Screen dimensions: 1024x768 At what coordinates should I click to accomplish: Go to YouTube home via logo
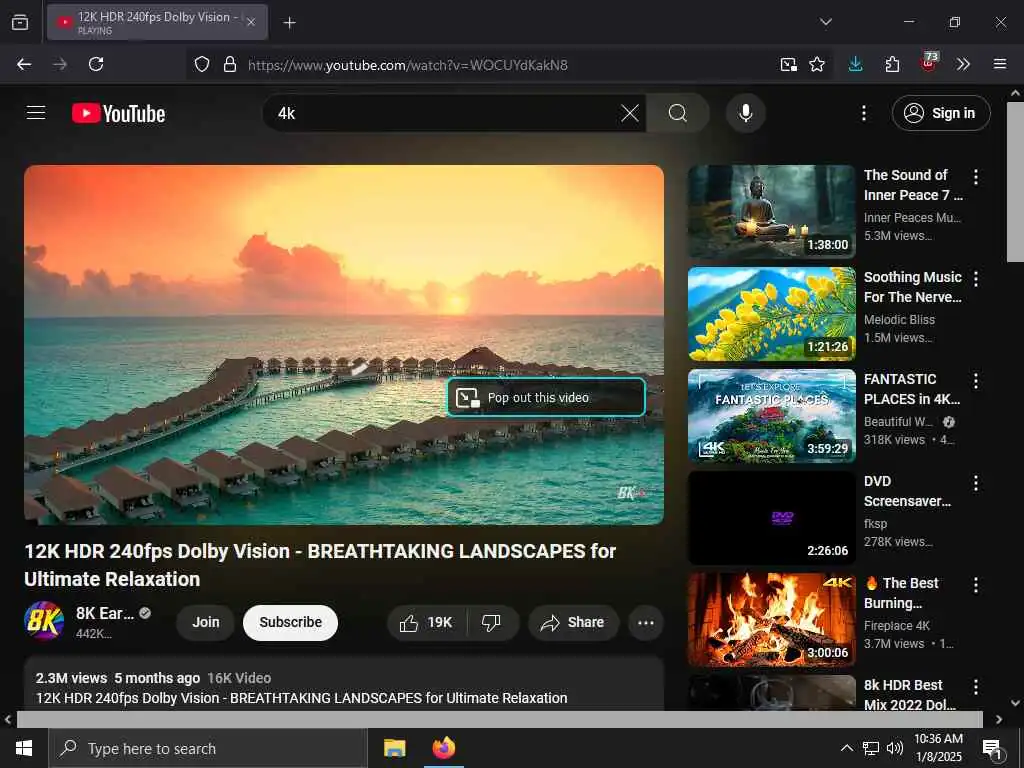click(118, 114)
